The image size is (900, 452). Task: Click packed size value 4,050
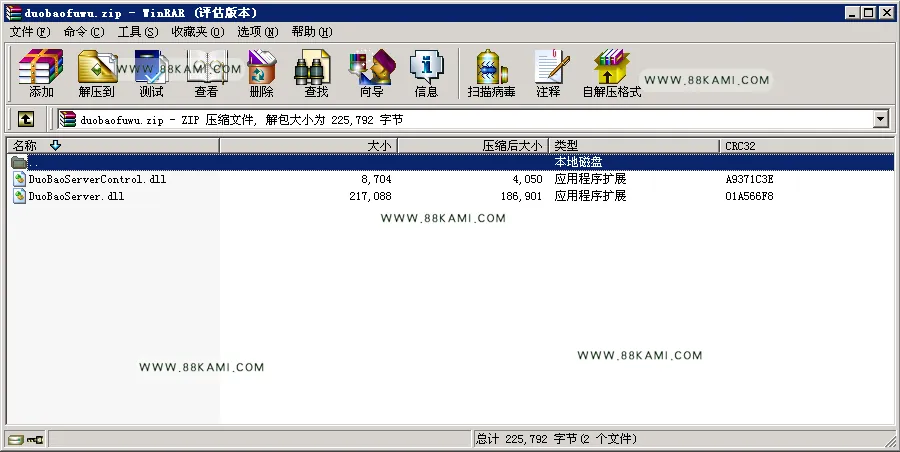pyautogui.click(x=527, y=180)
